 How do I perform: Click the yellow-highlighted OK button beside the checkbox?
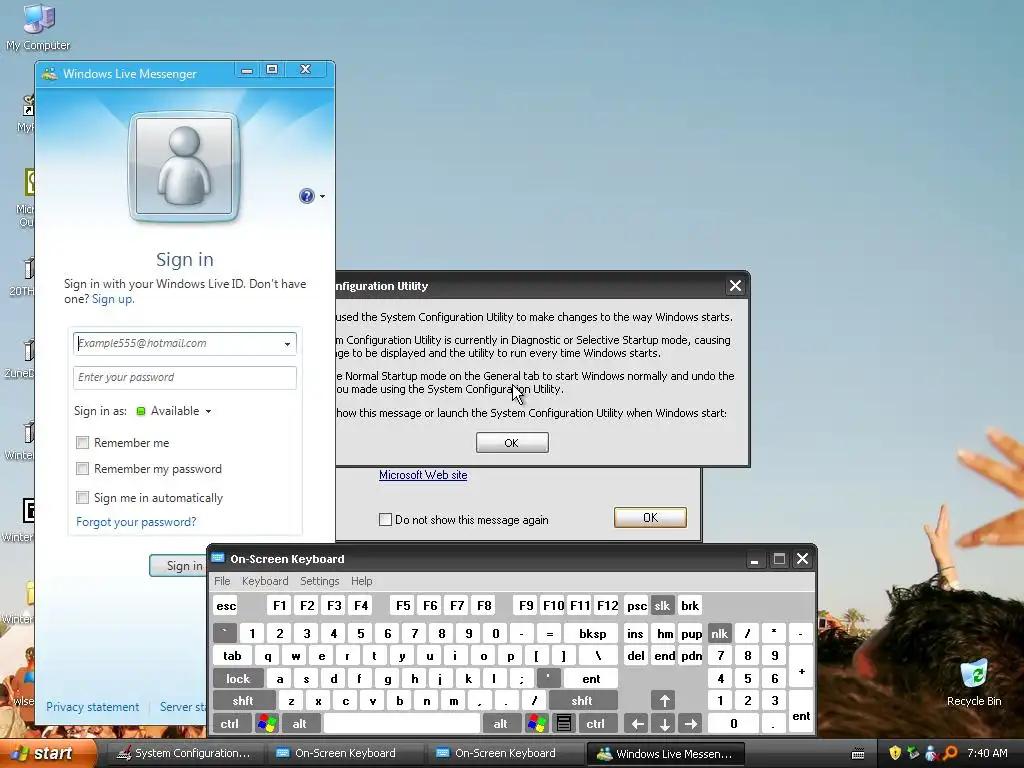click(650, 518)
